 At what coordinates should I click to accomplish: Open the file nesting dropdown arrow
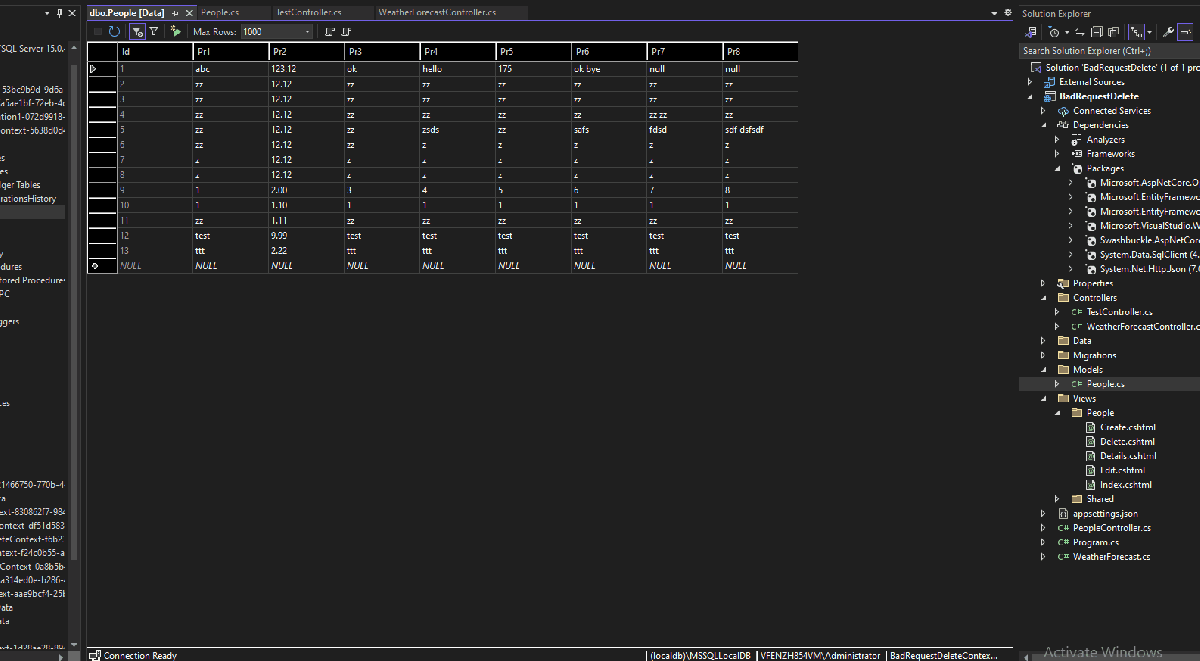pyautogui.click(x=1149, y=32)
